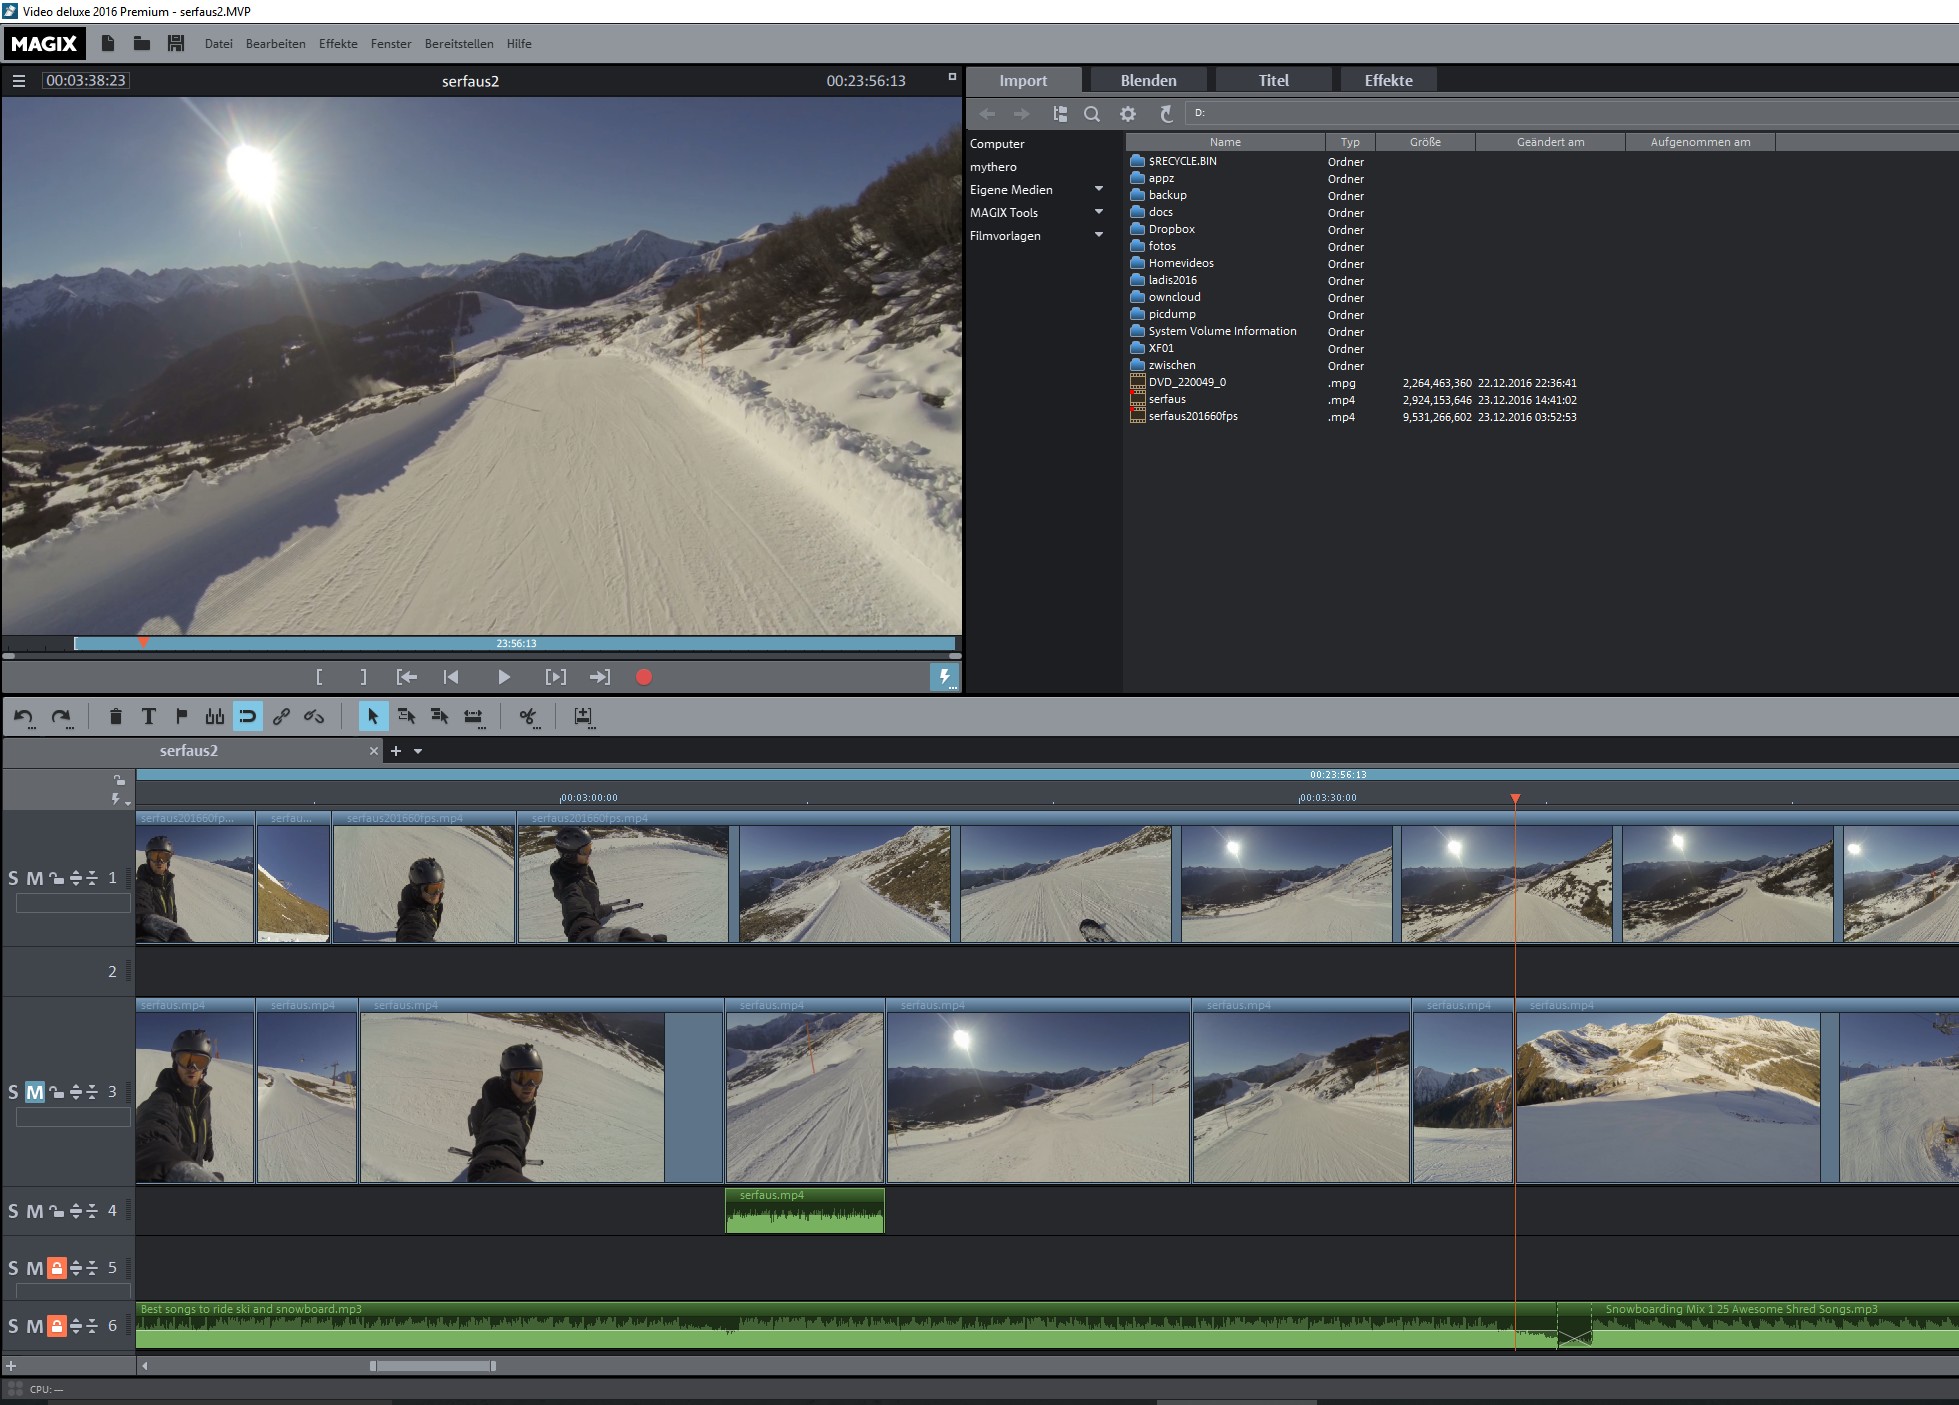Unlock track 5 via orange lock

pos(57,1268)
